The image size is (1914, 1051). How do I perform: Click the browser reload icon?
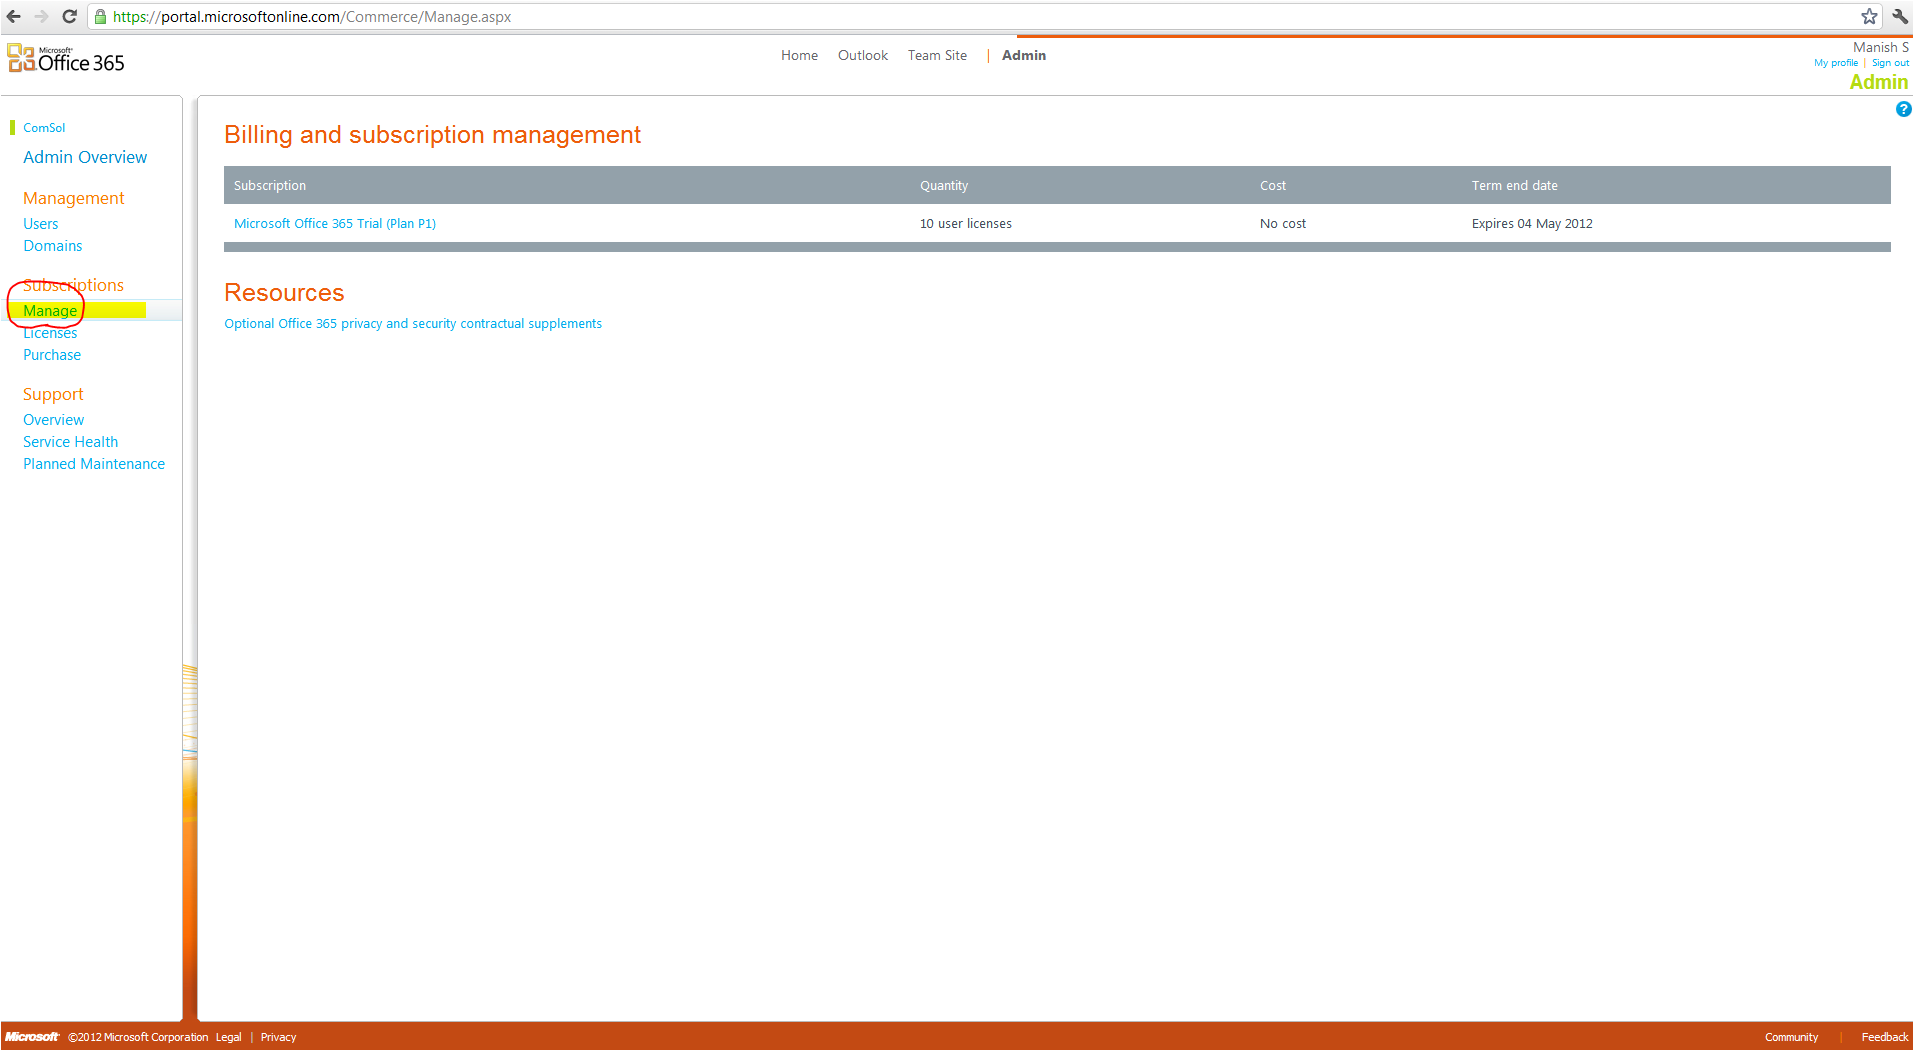pos(69,16)
